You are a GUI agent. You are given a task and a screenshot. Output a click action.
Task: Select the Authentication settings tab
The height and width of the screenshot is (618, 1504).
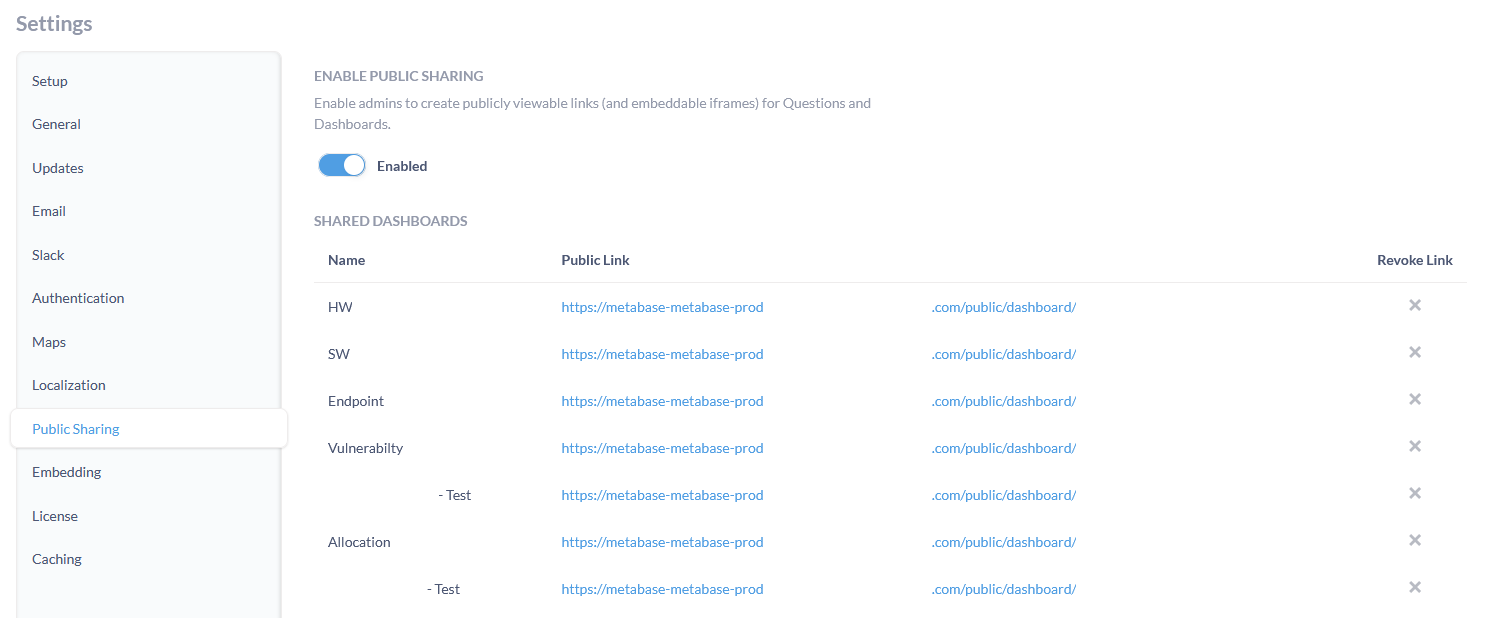click(x=78, y=297)
